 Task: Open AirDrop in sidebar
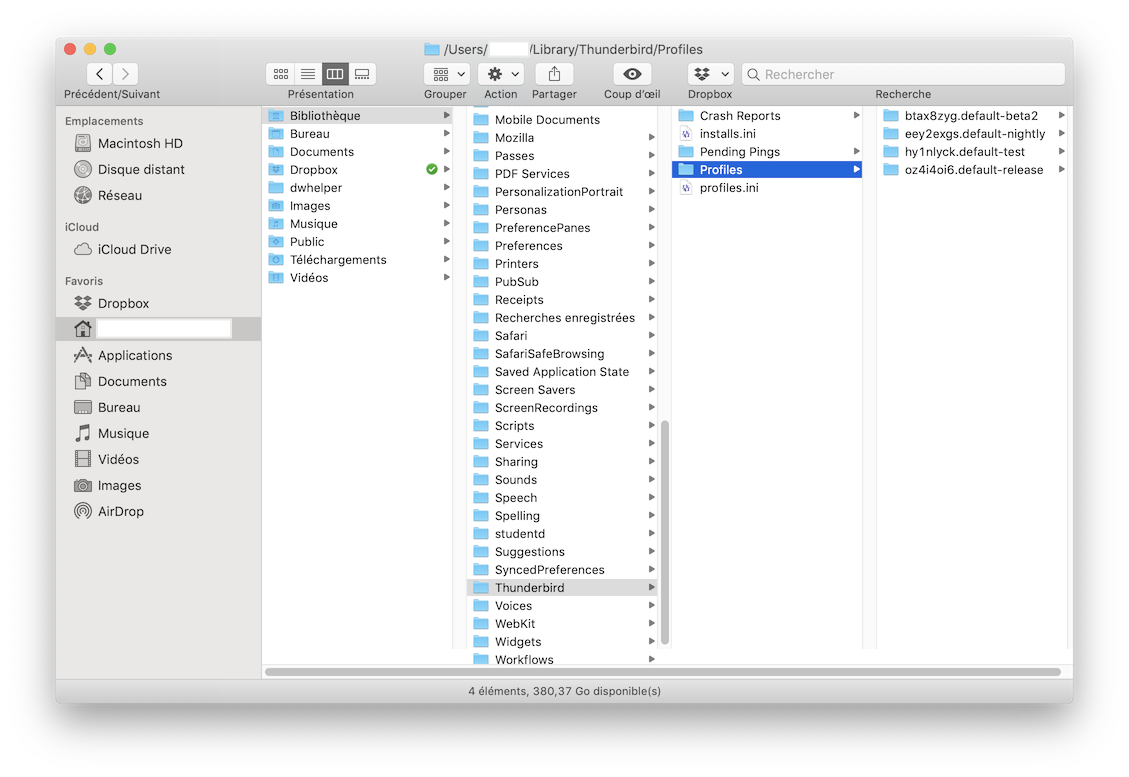tap(158, 511)
